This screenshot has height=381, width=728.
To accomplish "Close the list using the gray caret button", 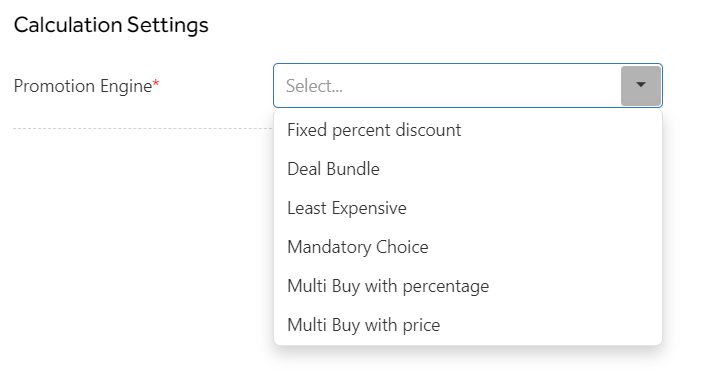I will (x=641, y=85).
